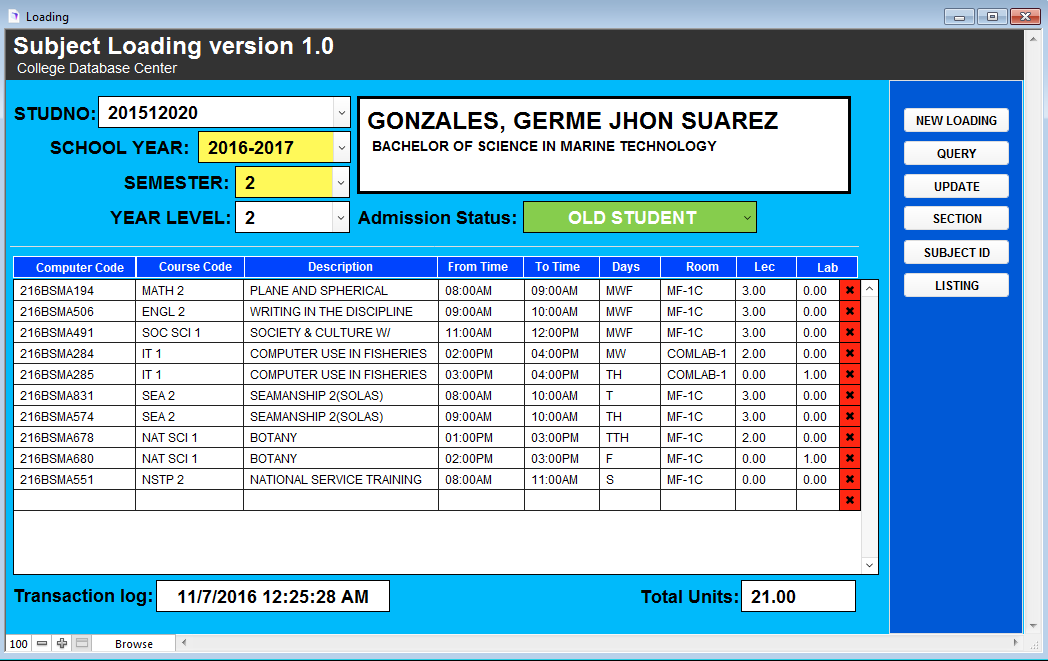Click the table's scroll down arrow
The image size is (1048, 661).
(x=869, y=565)
